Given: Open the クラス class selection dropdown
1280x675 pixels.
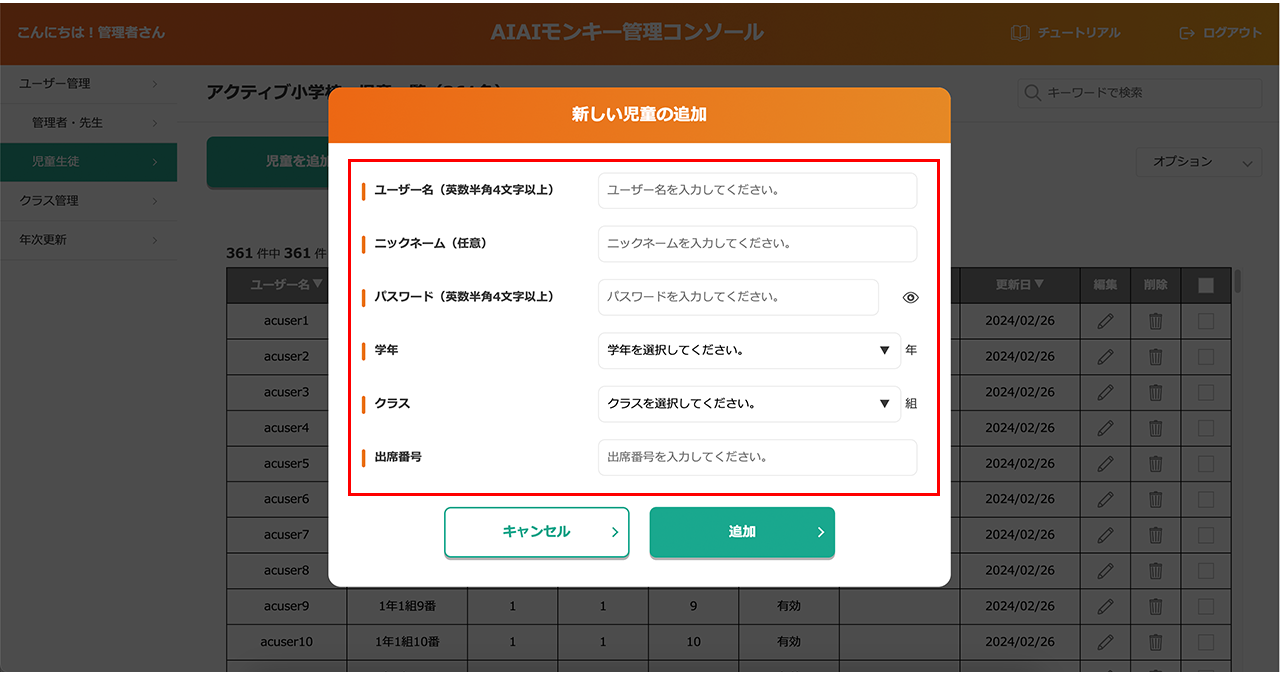Looking at the screenshot, I should 748,404.
